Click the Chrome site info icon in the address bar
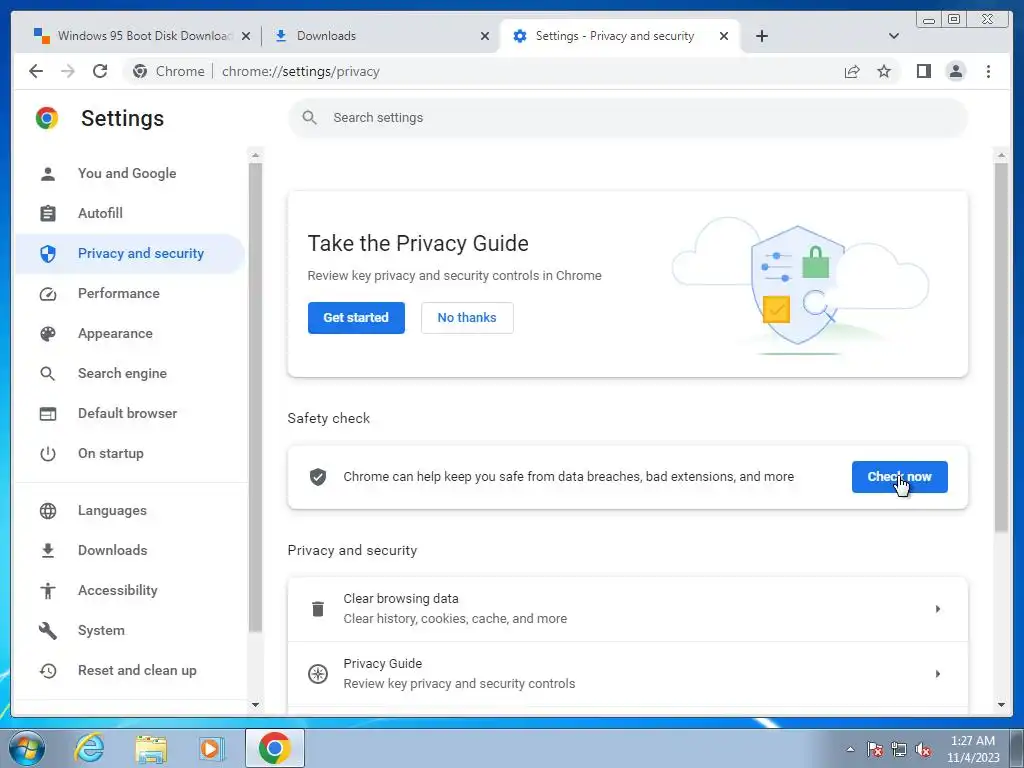This screenshot has width=1024, height=768. point(140,71)
